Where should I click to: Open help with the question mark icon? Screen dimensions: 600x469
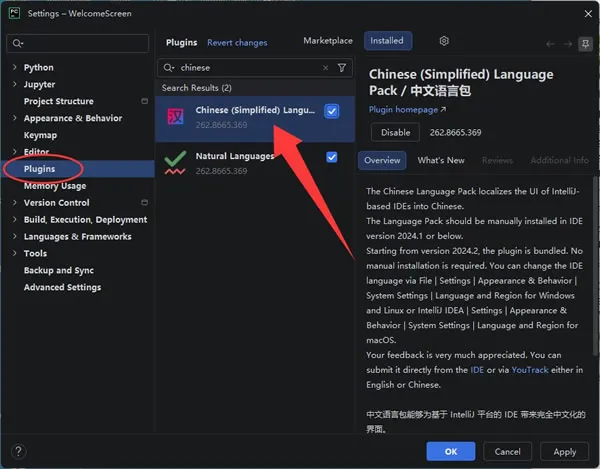pos(18,451)
